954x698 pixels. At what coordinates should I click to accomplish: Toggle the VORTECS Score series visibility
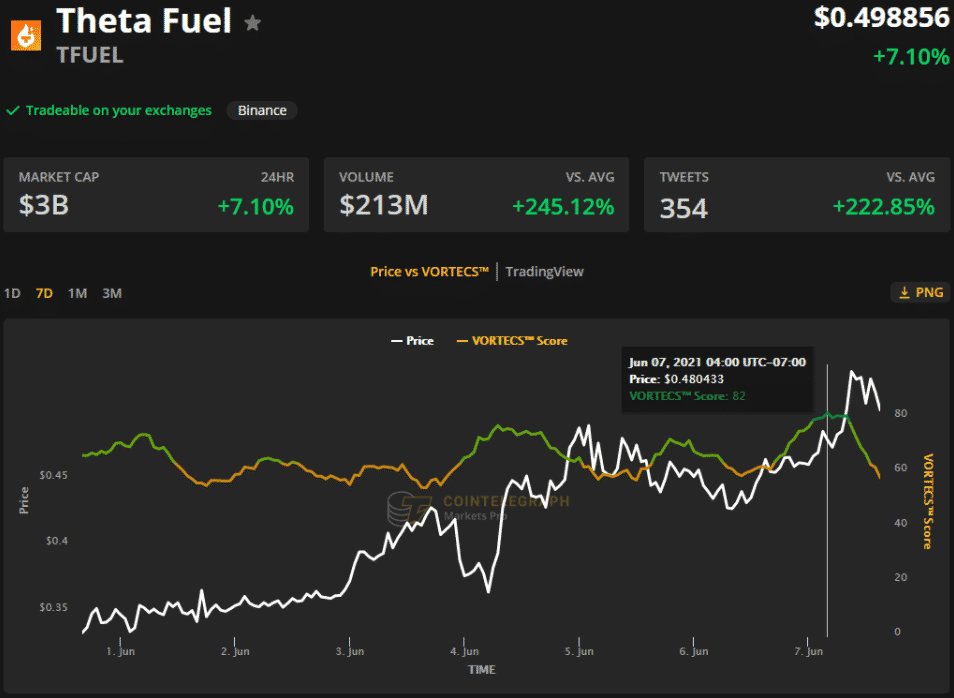(511, 340)
